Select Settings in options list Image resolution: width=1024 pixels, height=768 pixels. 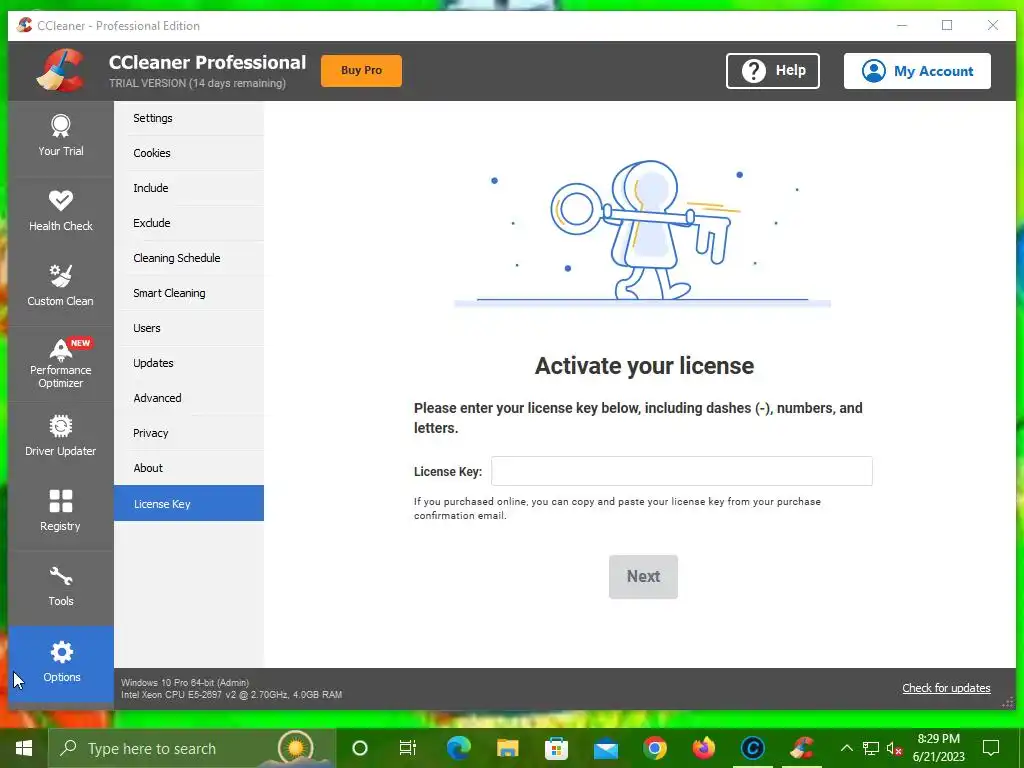point(189,118)
